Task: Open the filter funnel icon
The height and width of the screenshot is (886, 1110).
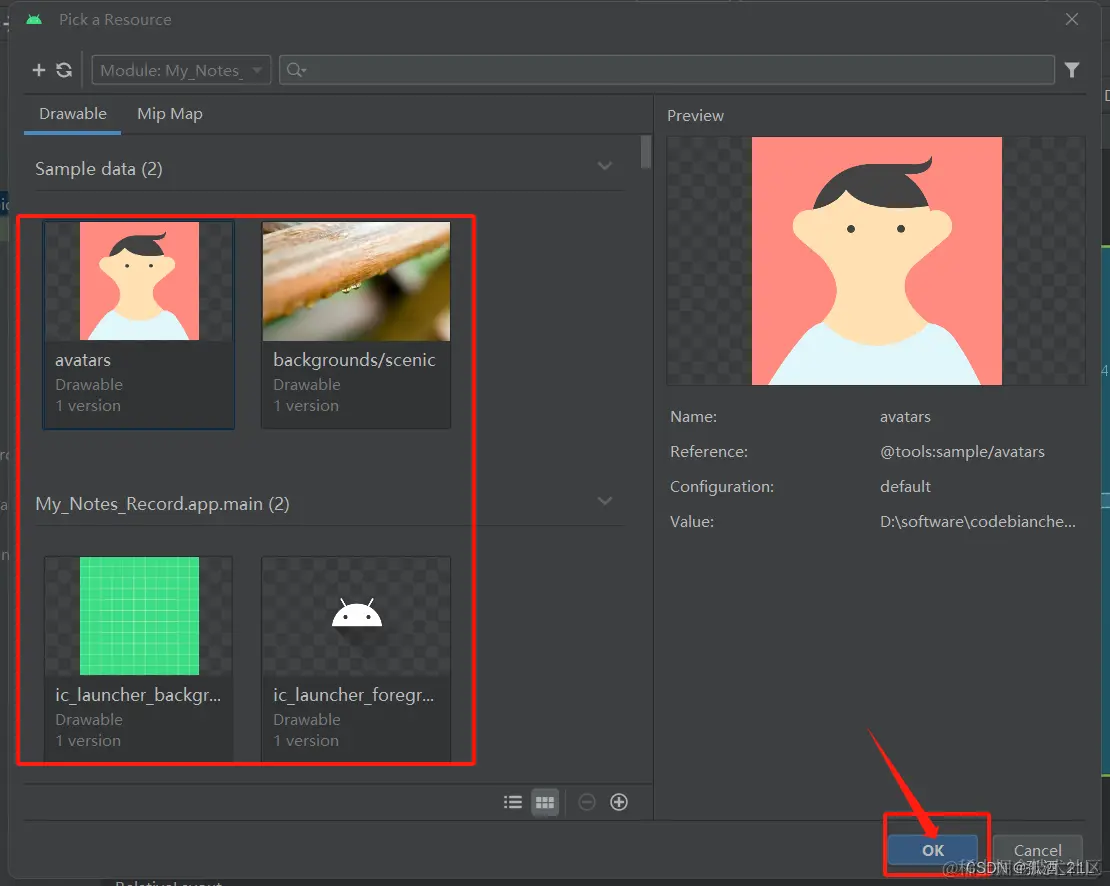Action: click(x=1072, y=70)
